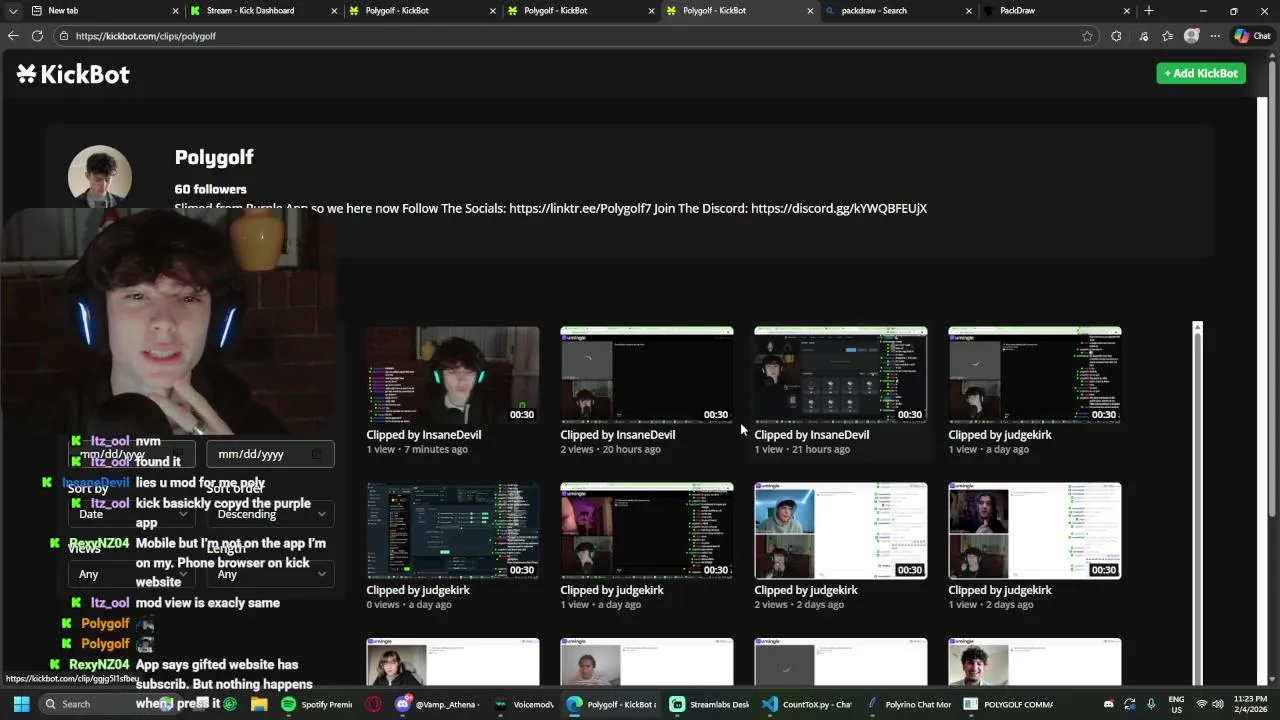Viewport: 1280px width, 720px height.
Task: Click '2 views • 20 hours ago' text
Action: click(610, 449)
